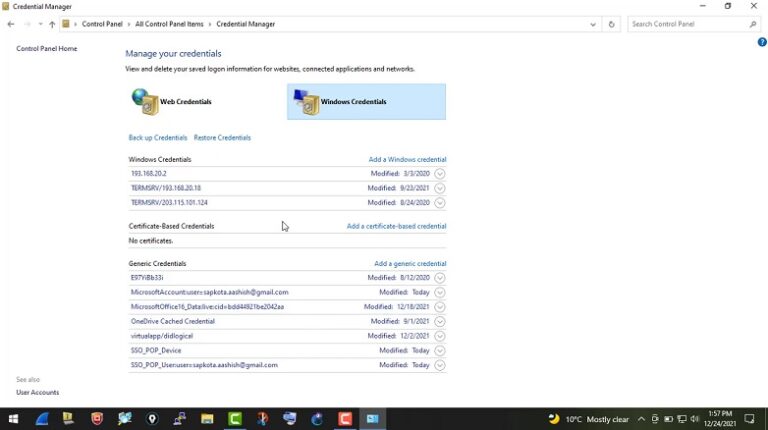Image resolution: width=768 pixels, height=430 pixels.
Task: Open the 'Add a generic credential' link
Action: [410, 264]
